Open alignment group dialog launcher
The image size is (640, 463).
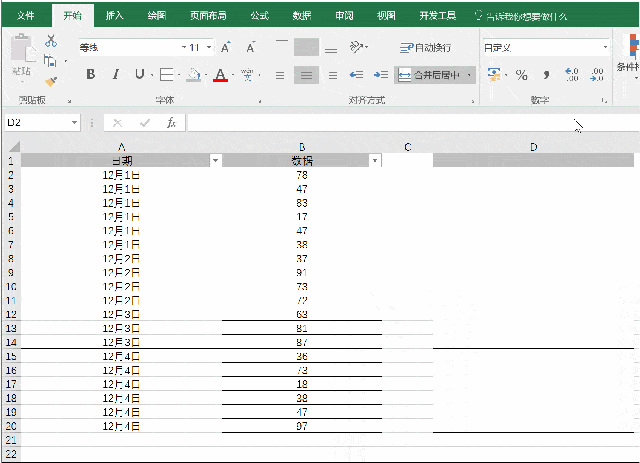point(473,101)
